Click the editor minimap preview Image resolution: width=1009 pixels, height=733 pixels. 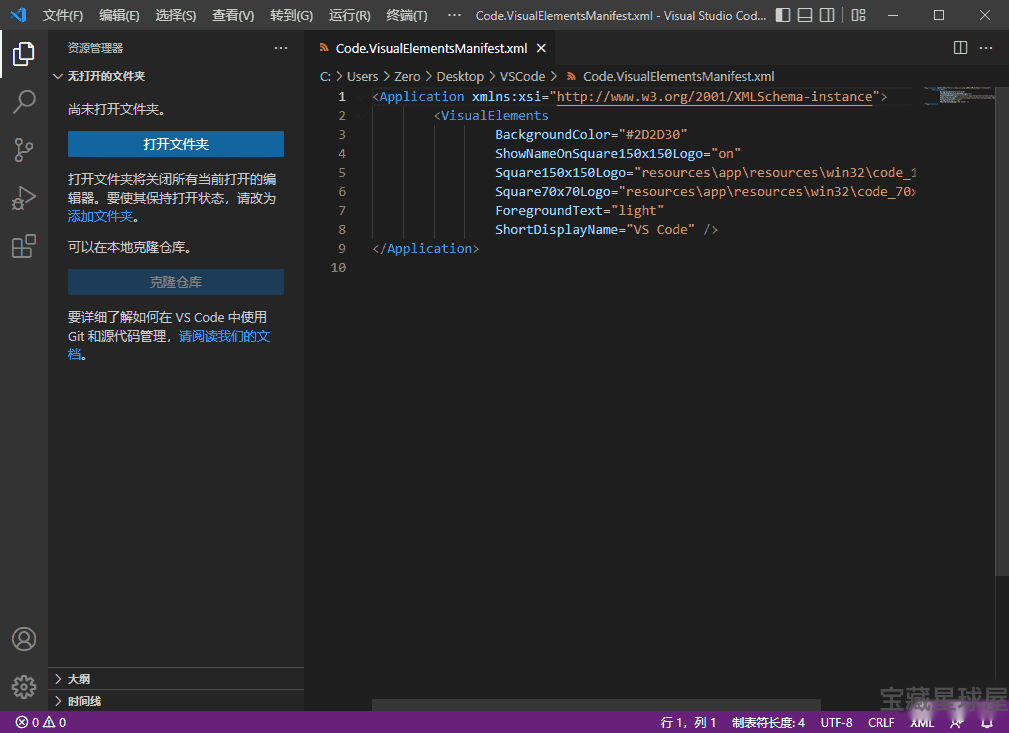click(959, 97)
